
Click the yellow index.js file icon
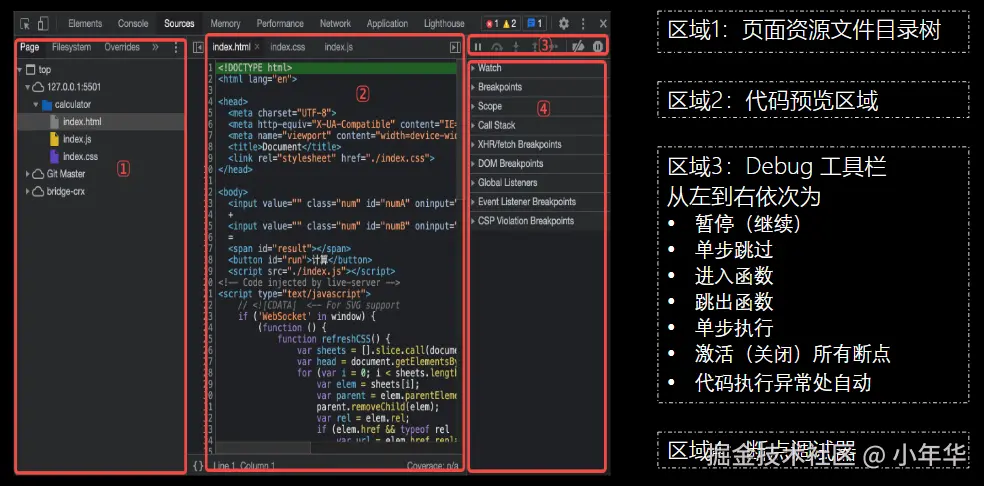(x=54, y=139)
